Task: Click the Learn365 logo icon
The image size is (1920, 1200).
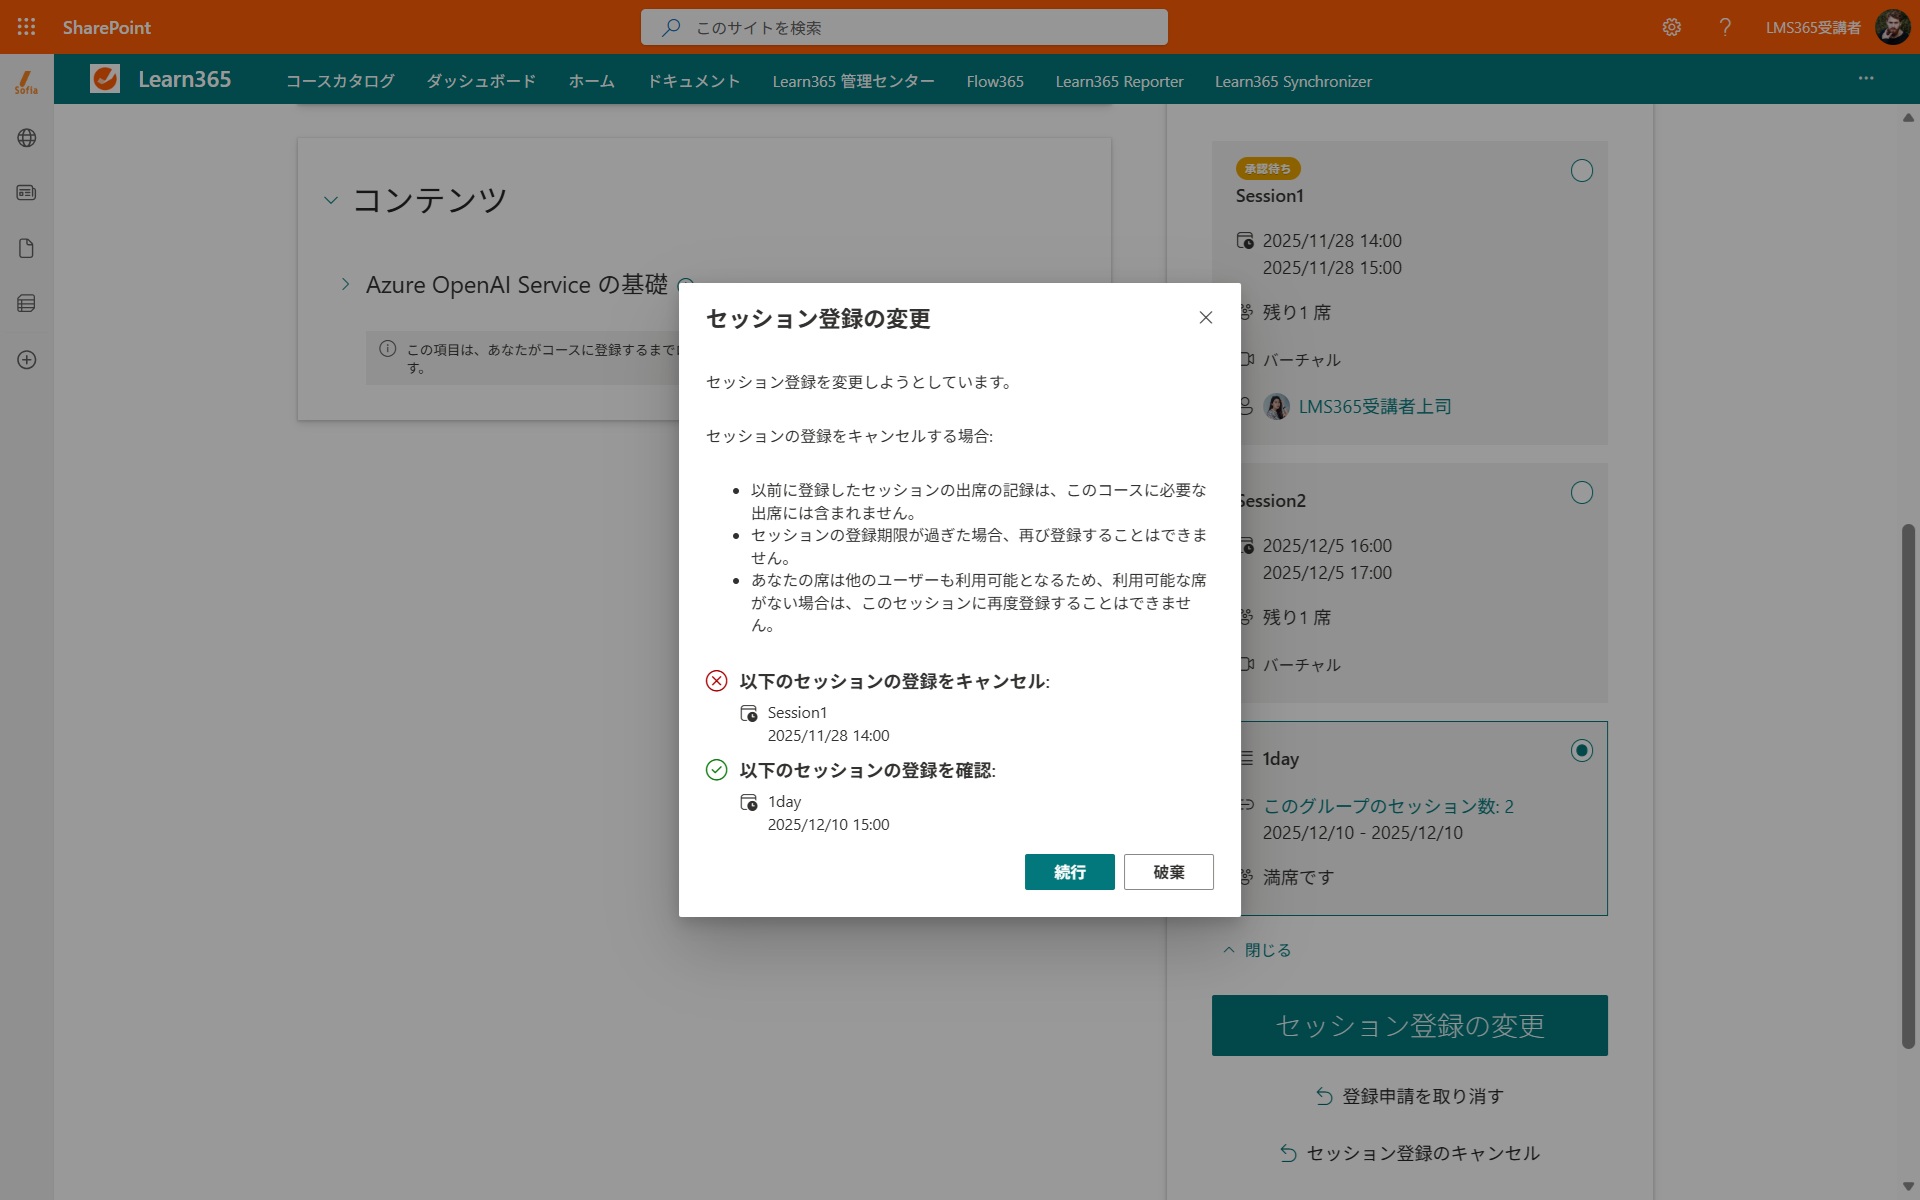Action: pyautogui.click(x=105, y=79)
